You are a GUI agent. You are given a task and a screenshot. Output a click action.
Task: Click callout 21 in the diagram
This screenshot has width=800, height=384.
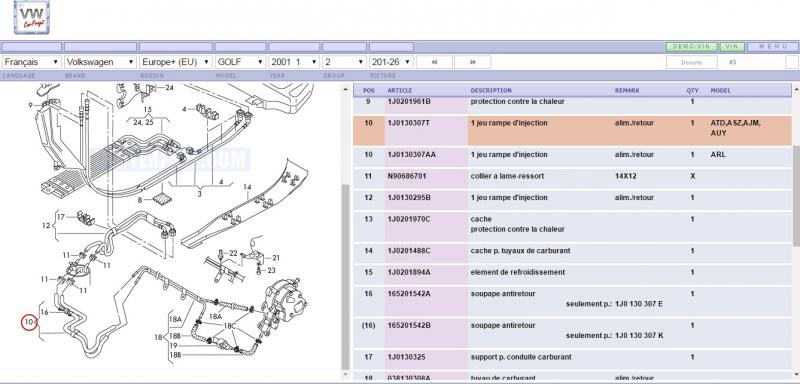[276, 258]
